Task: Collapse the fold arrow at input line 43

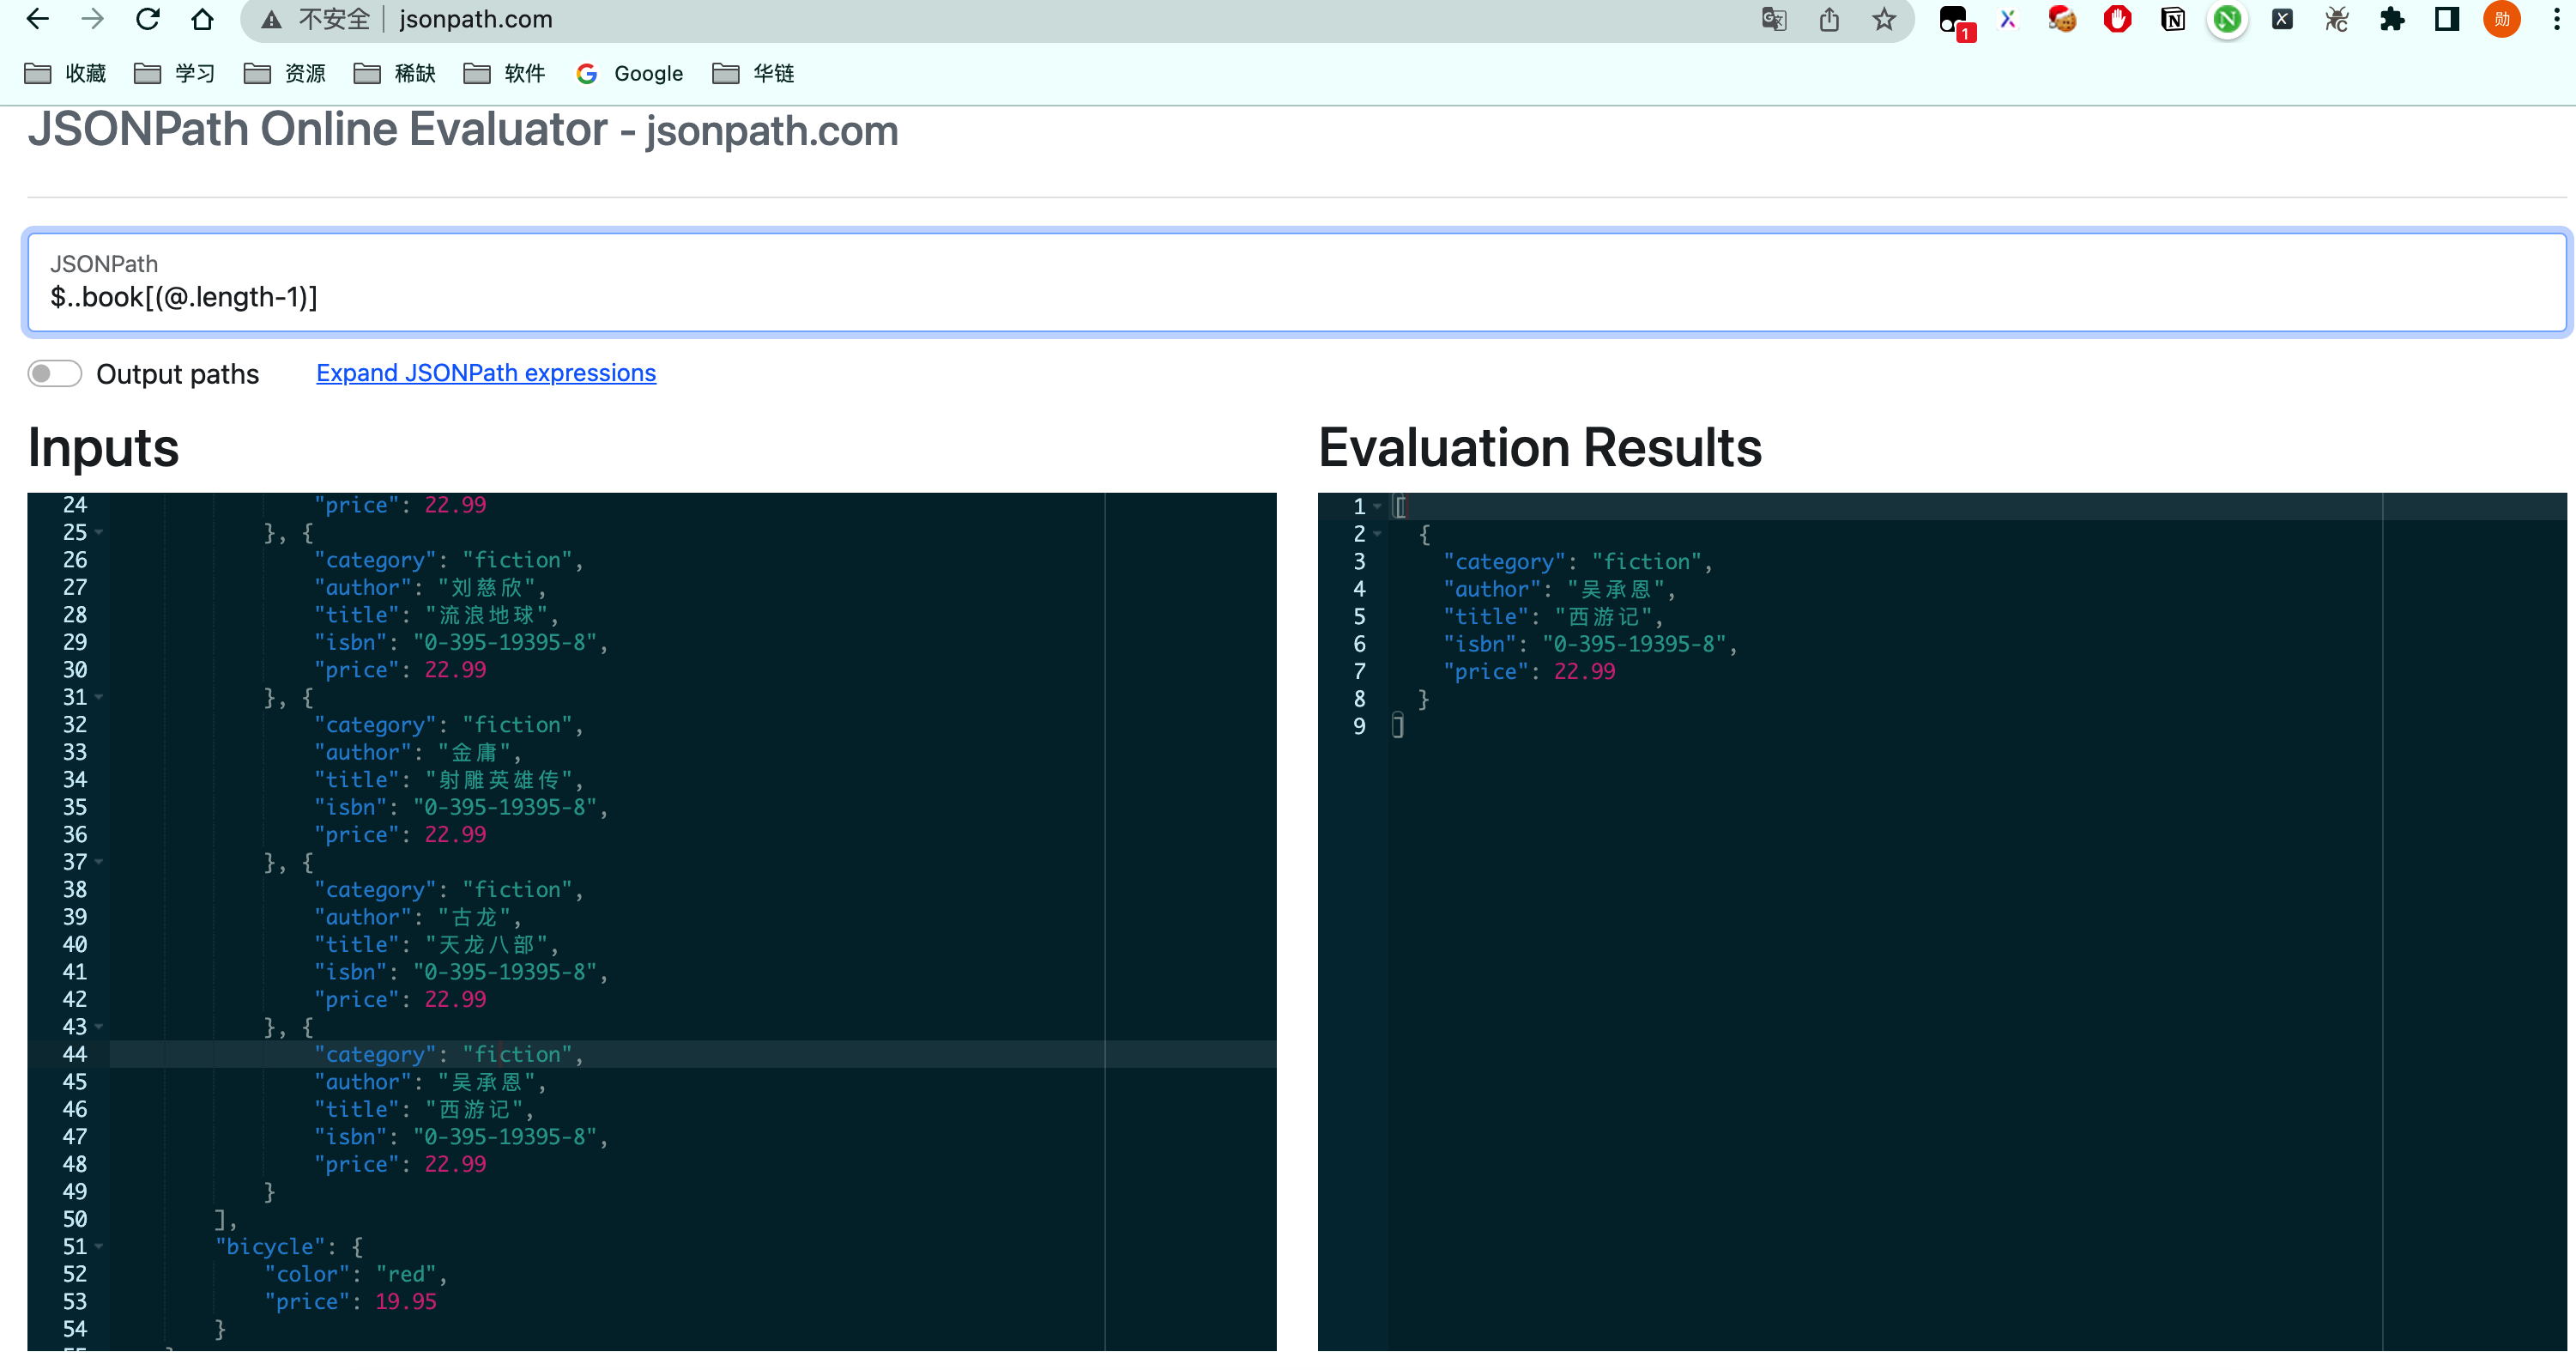Action: pyautogui.click(x=99, y=1027)
